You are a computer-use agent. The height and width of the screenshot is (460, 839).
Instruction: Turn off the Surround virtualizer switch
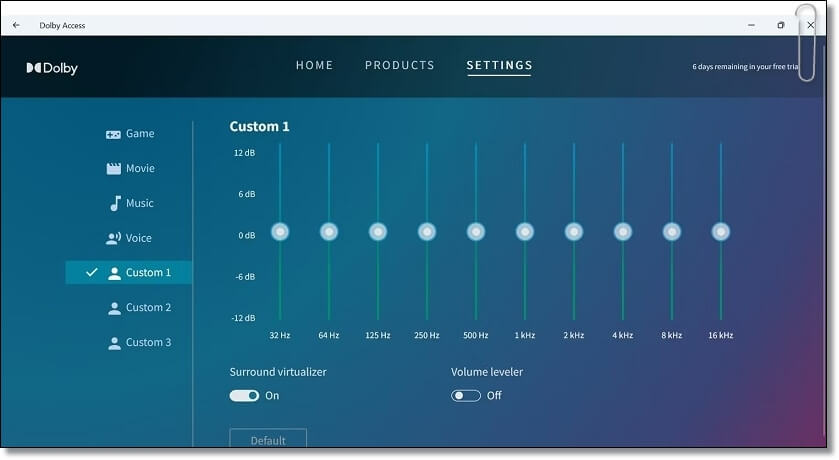pyautogui.click(x=244, y=396)
